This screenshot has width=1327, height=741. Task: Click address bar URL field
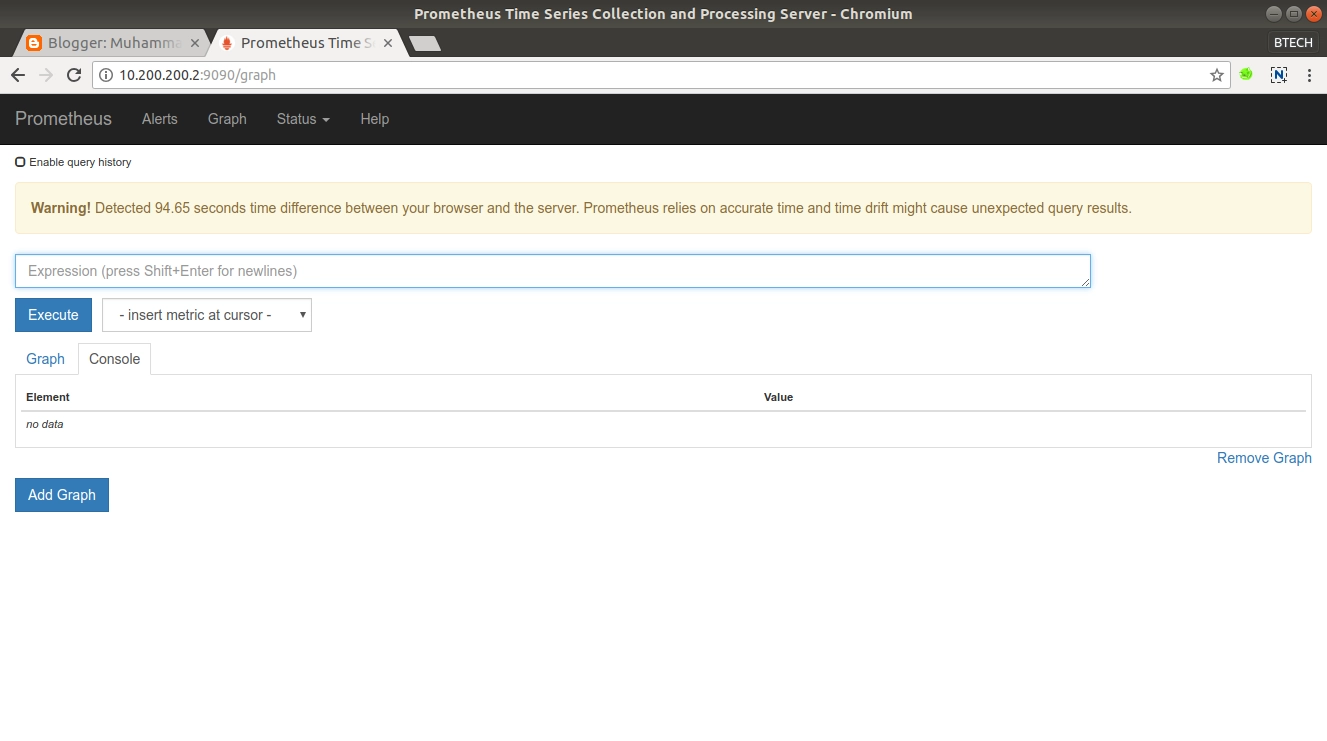660,75
